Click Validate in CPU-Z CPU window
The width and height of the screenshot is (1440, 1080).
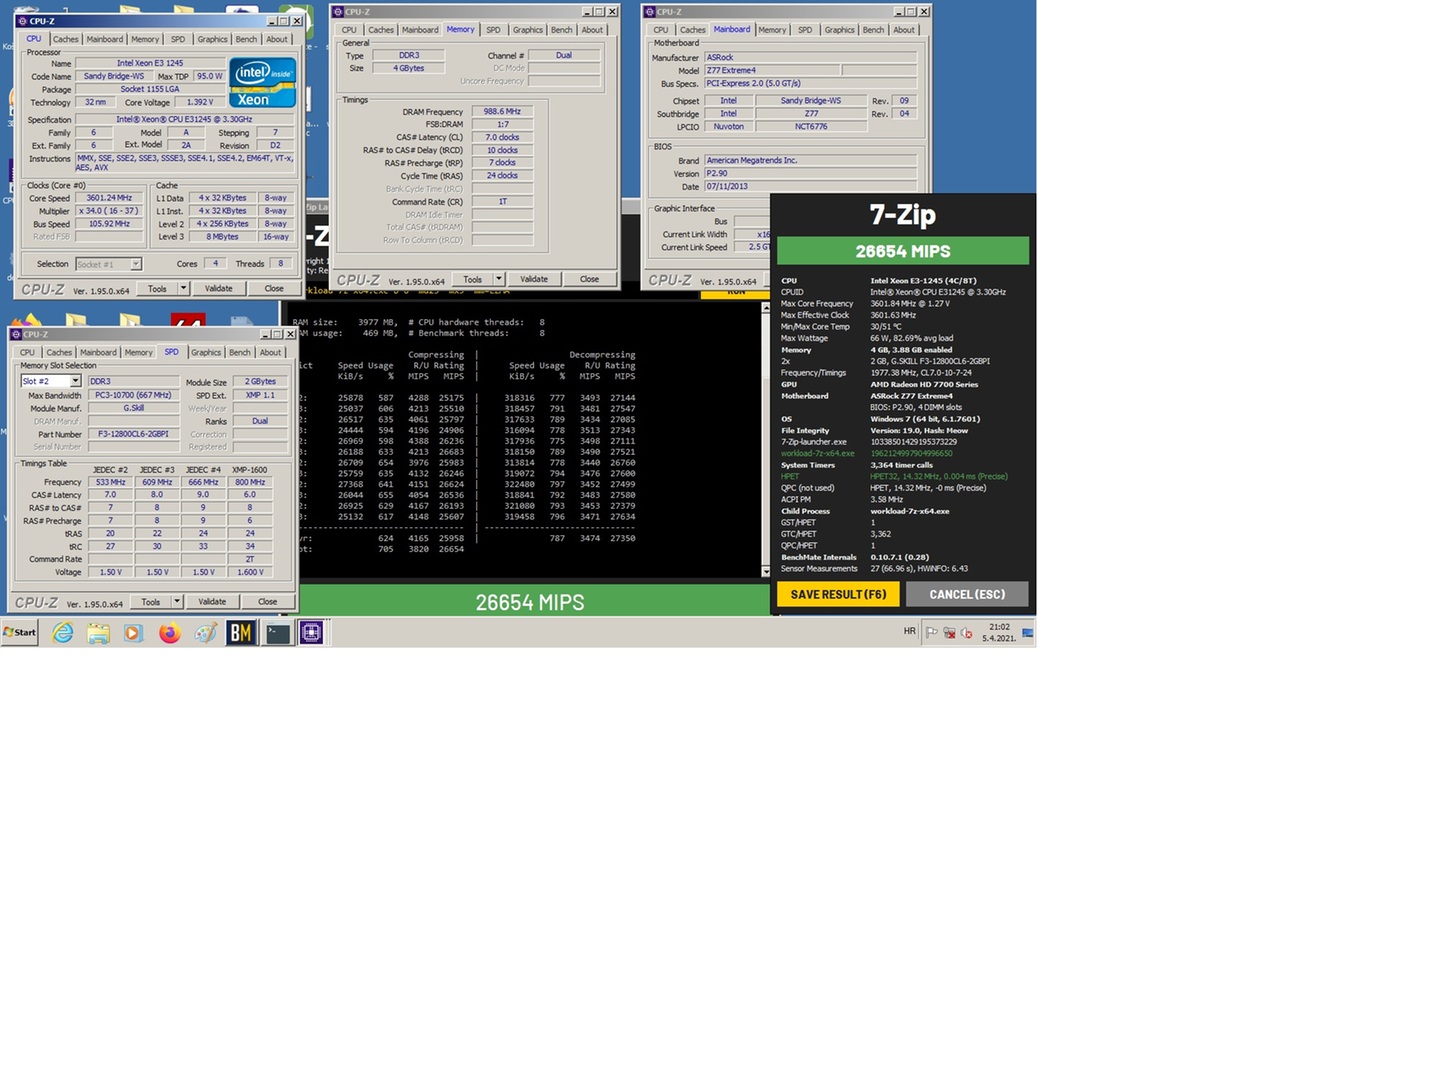click(219, 288)
